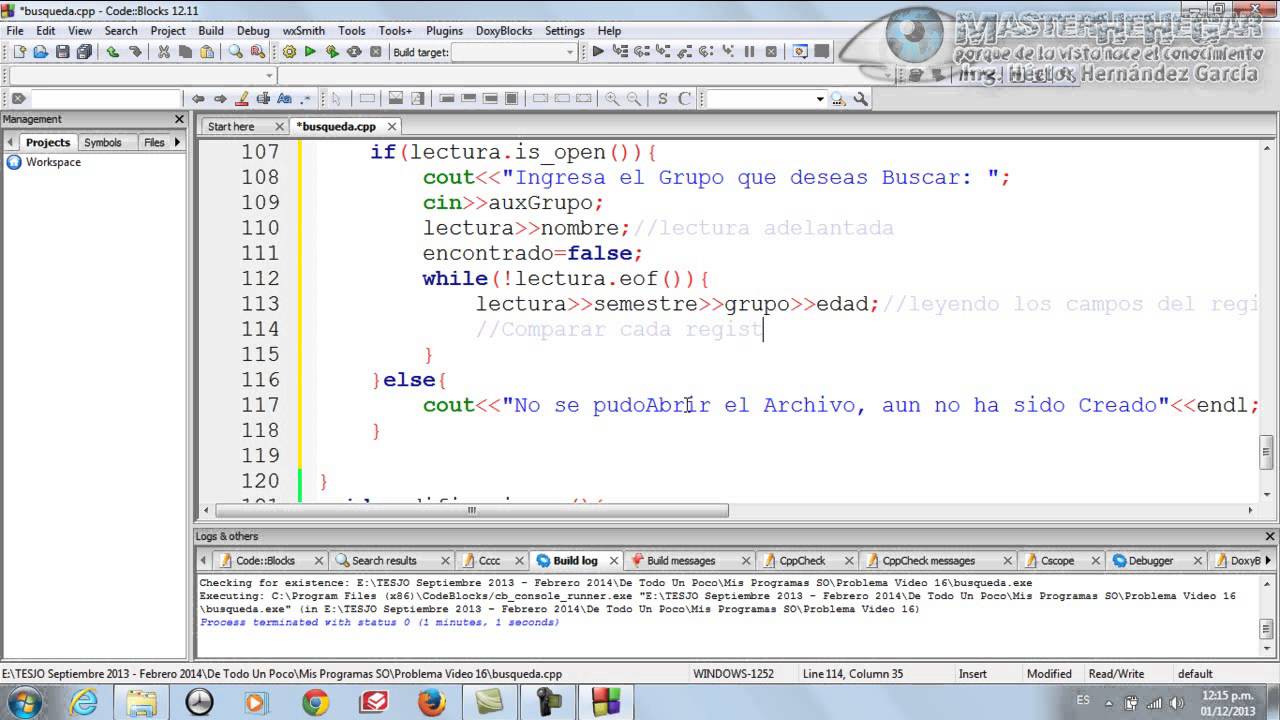This screenshot has height=720, width=1280.
Task: Click the Find magnifier icon
Action: point(236,52)
